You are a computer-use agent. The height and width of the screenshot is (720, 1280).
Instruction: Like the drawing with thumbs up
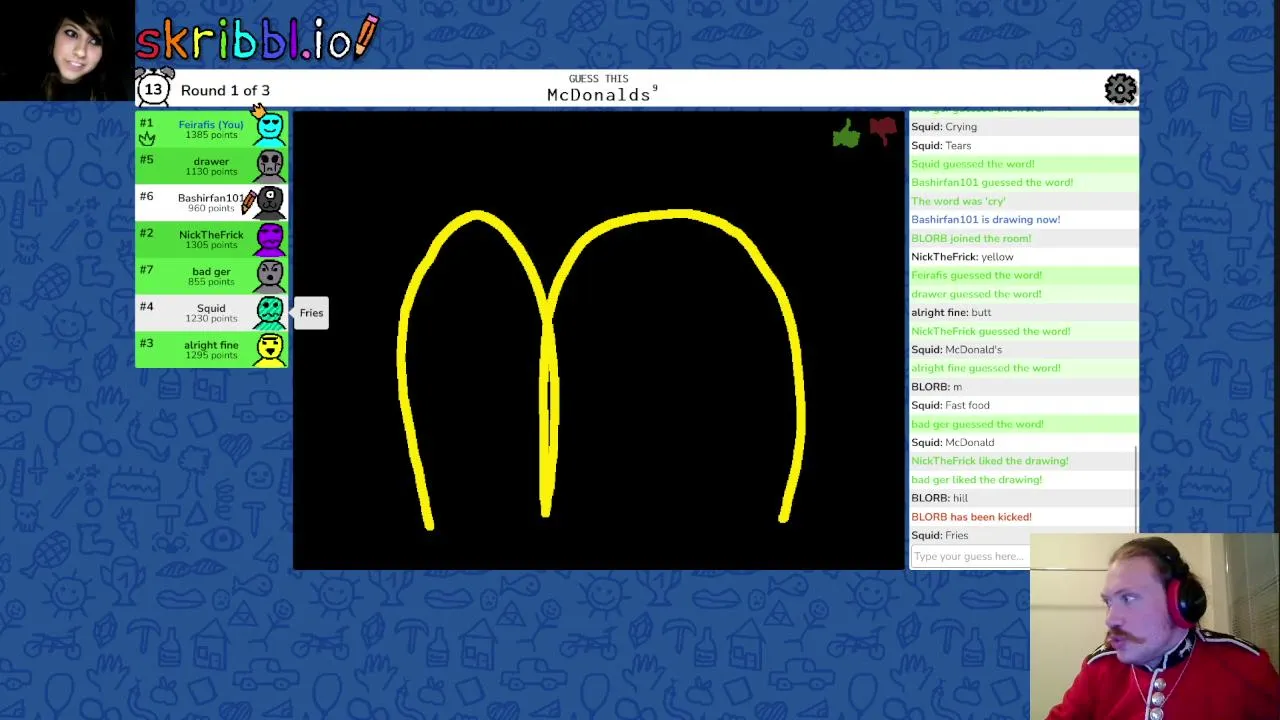coord(846,134)
